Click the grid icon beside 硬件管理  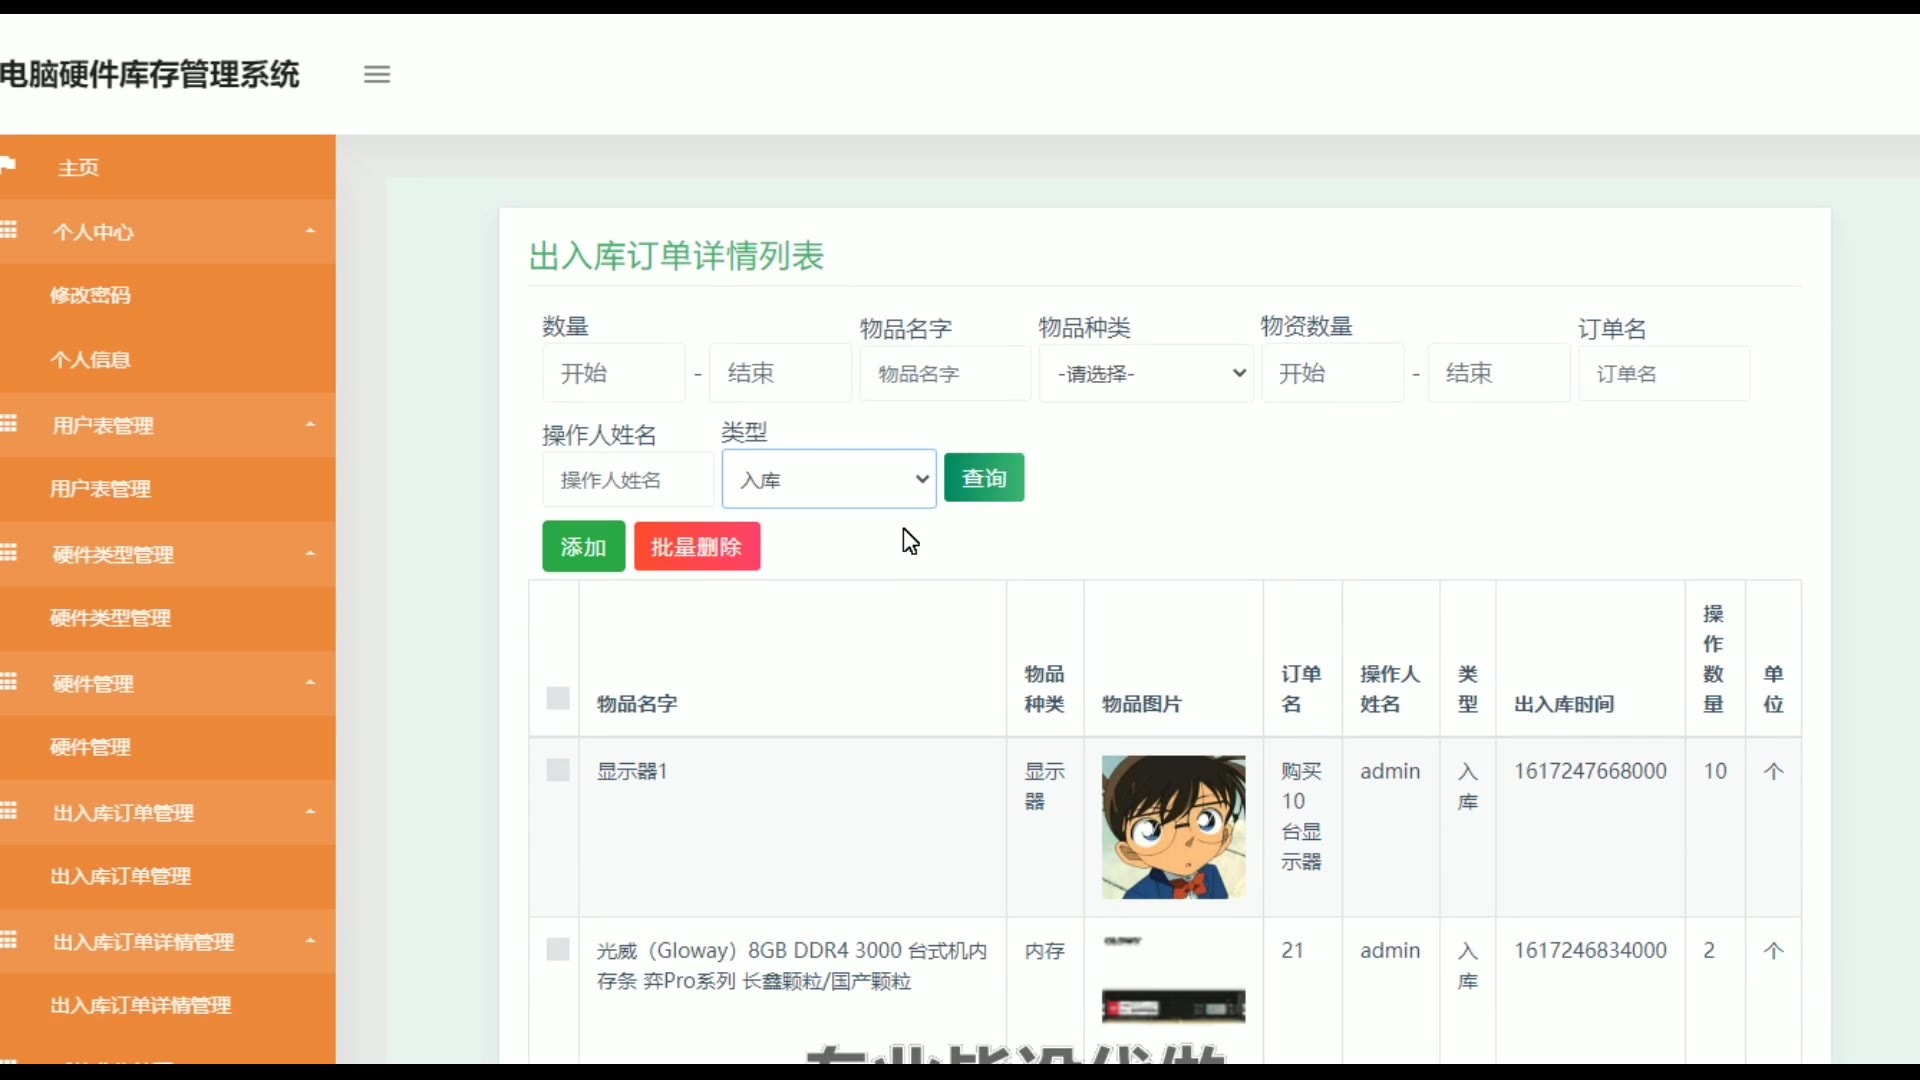(9, 682)
